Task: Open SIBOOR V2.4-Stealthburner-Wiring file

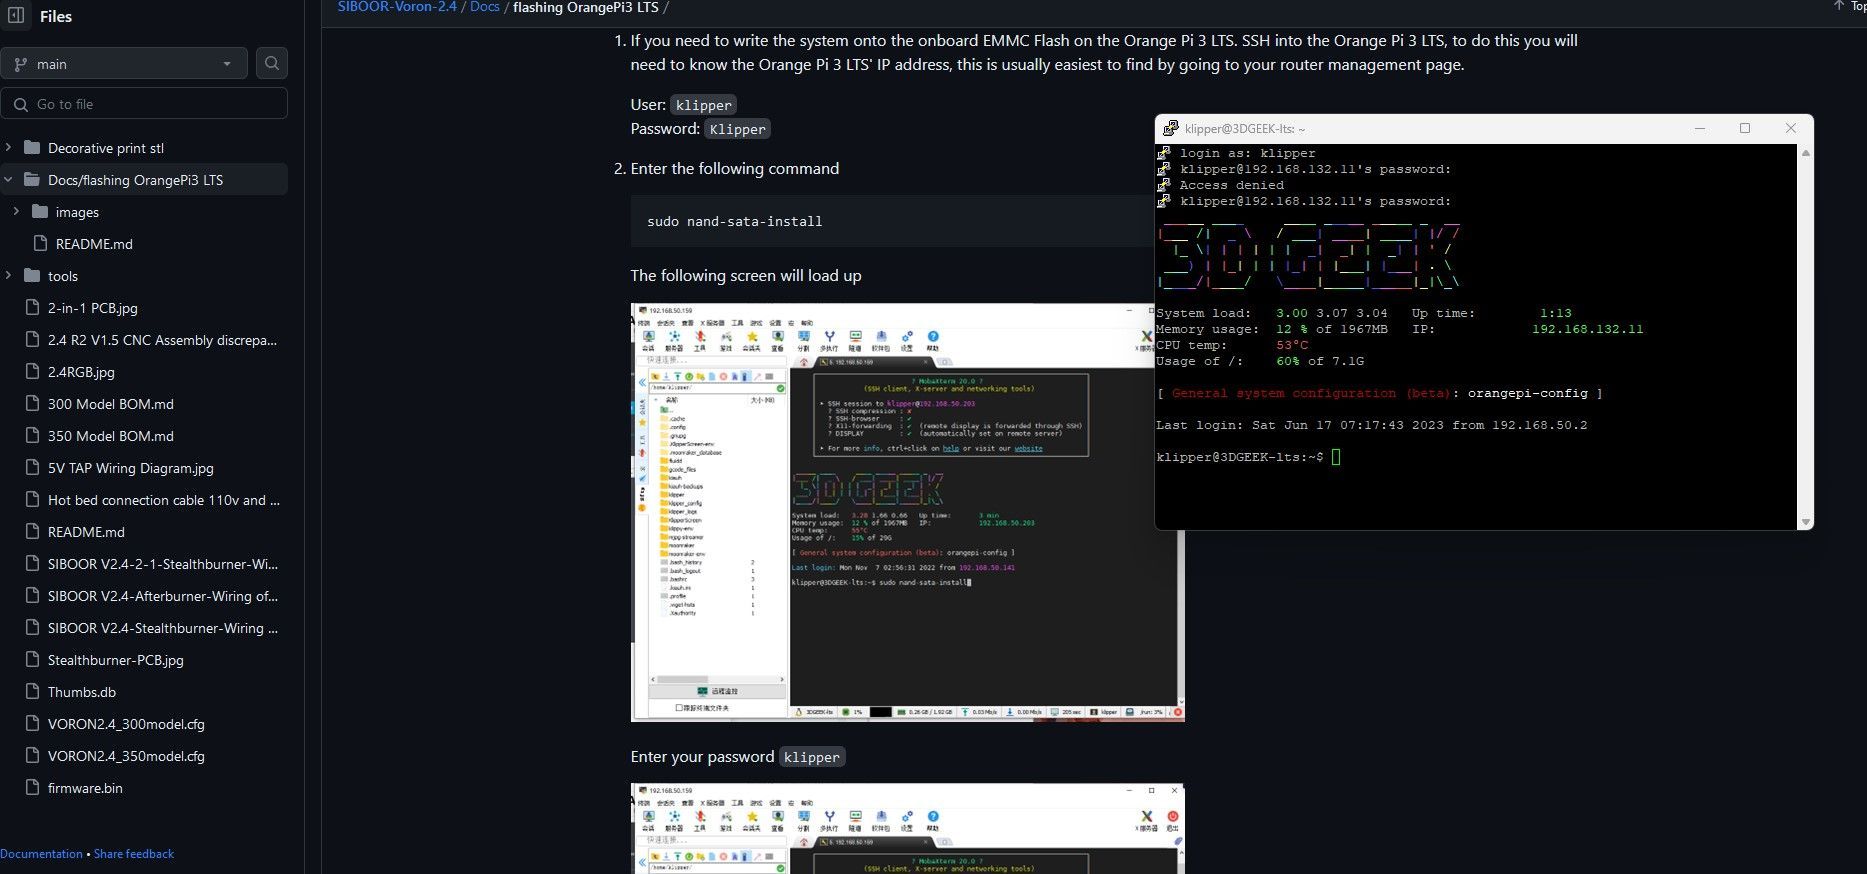Action: (x=163, y=628)
